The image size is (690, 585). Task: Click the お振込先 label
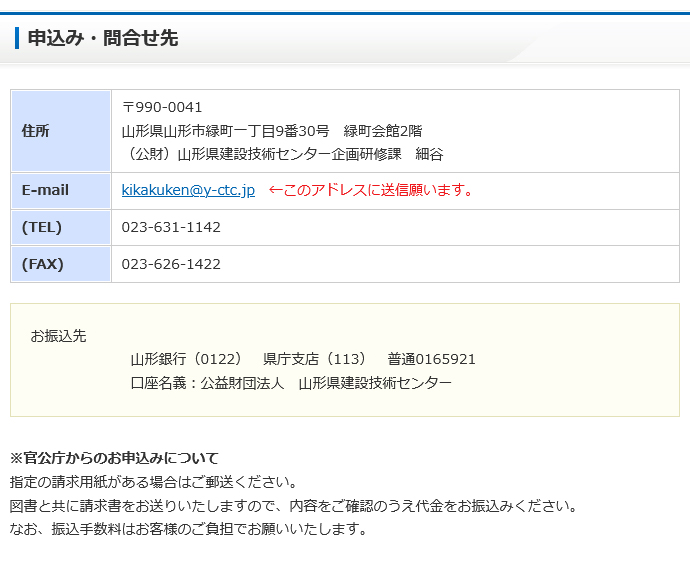pos(58,336)
